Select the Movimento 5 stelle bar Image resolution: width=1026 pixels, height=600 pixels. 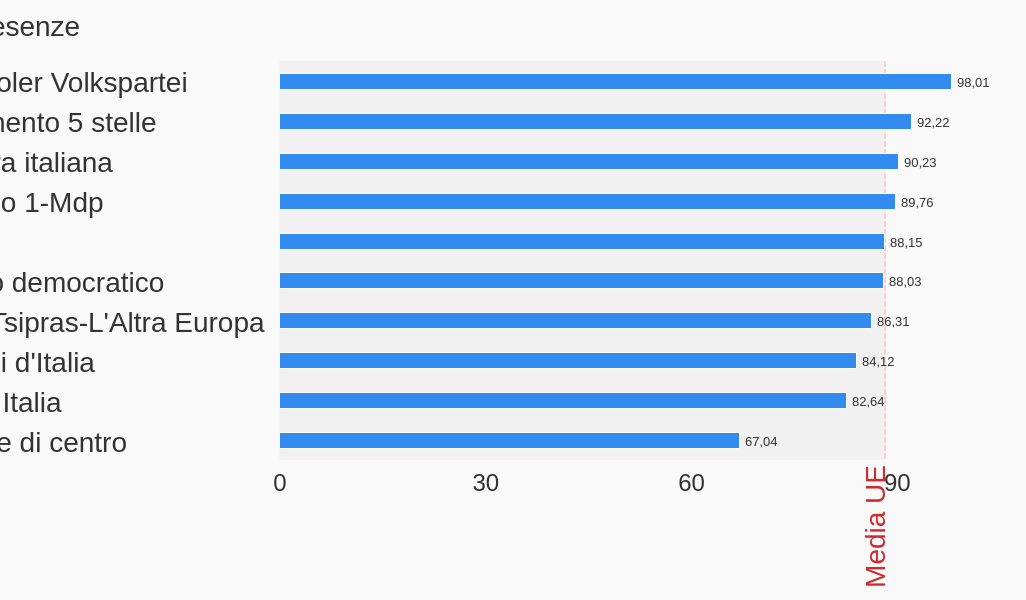tap(595, 122)
